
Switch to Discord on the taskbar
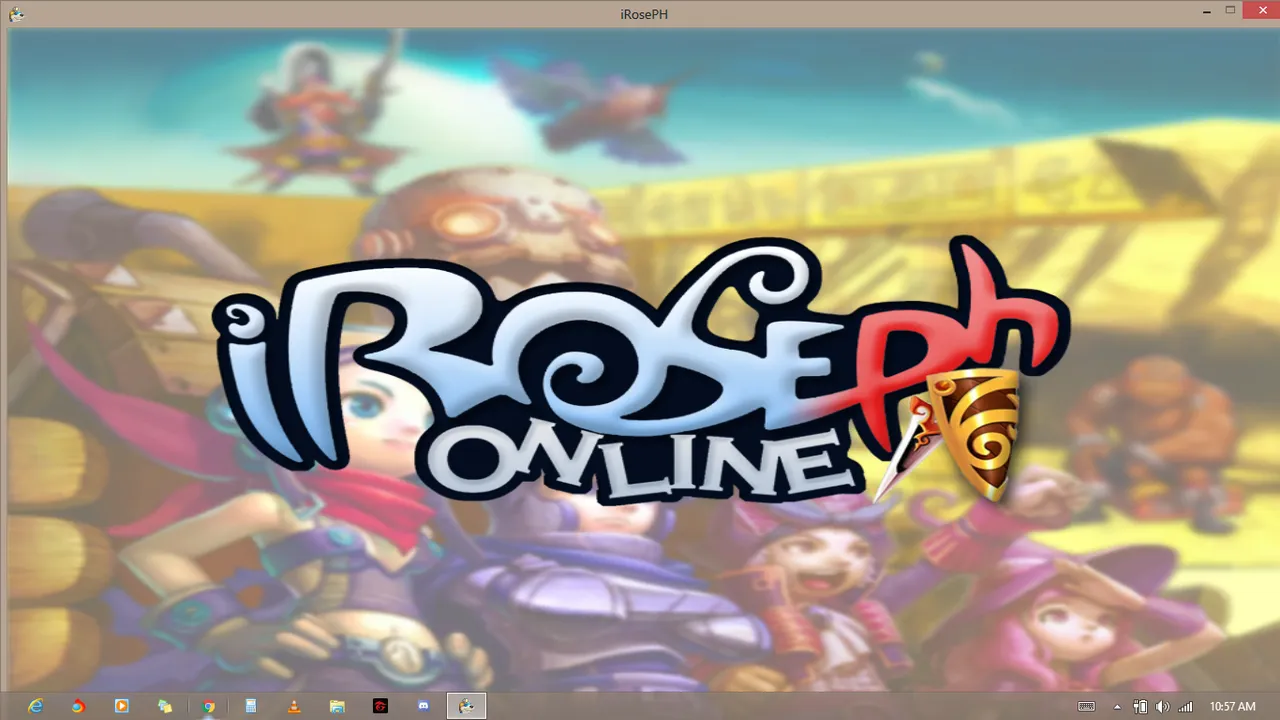tap(423, 706)
